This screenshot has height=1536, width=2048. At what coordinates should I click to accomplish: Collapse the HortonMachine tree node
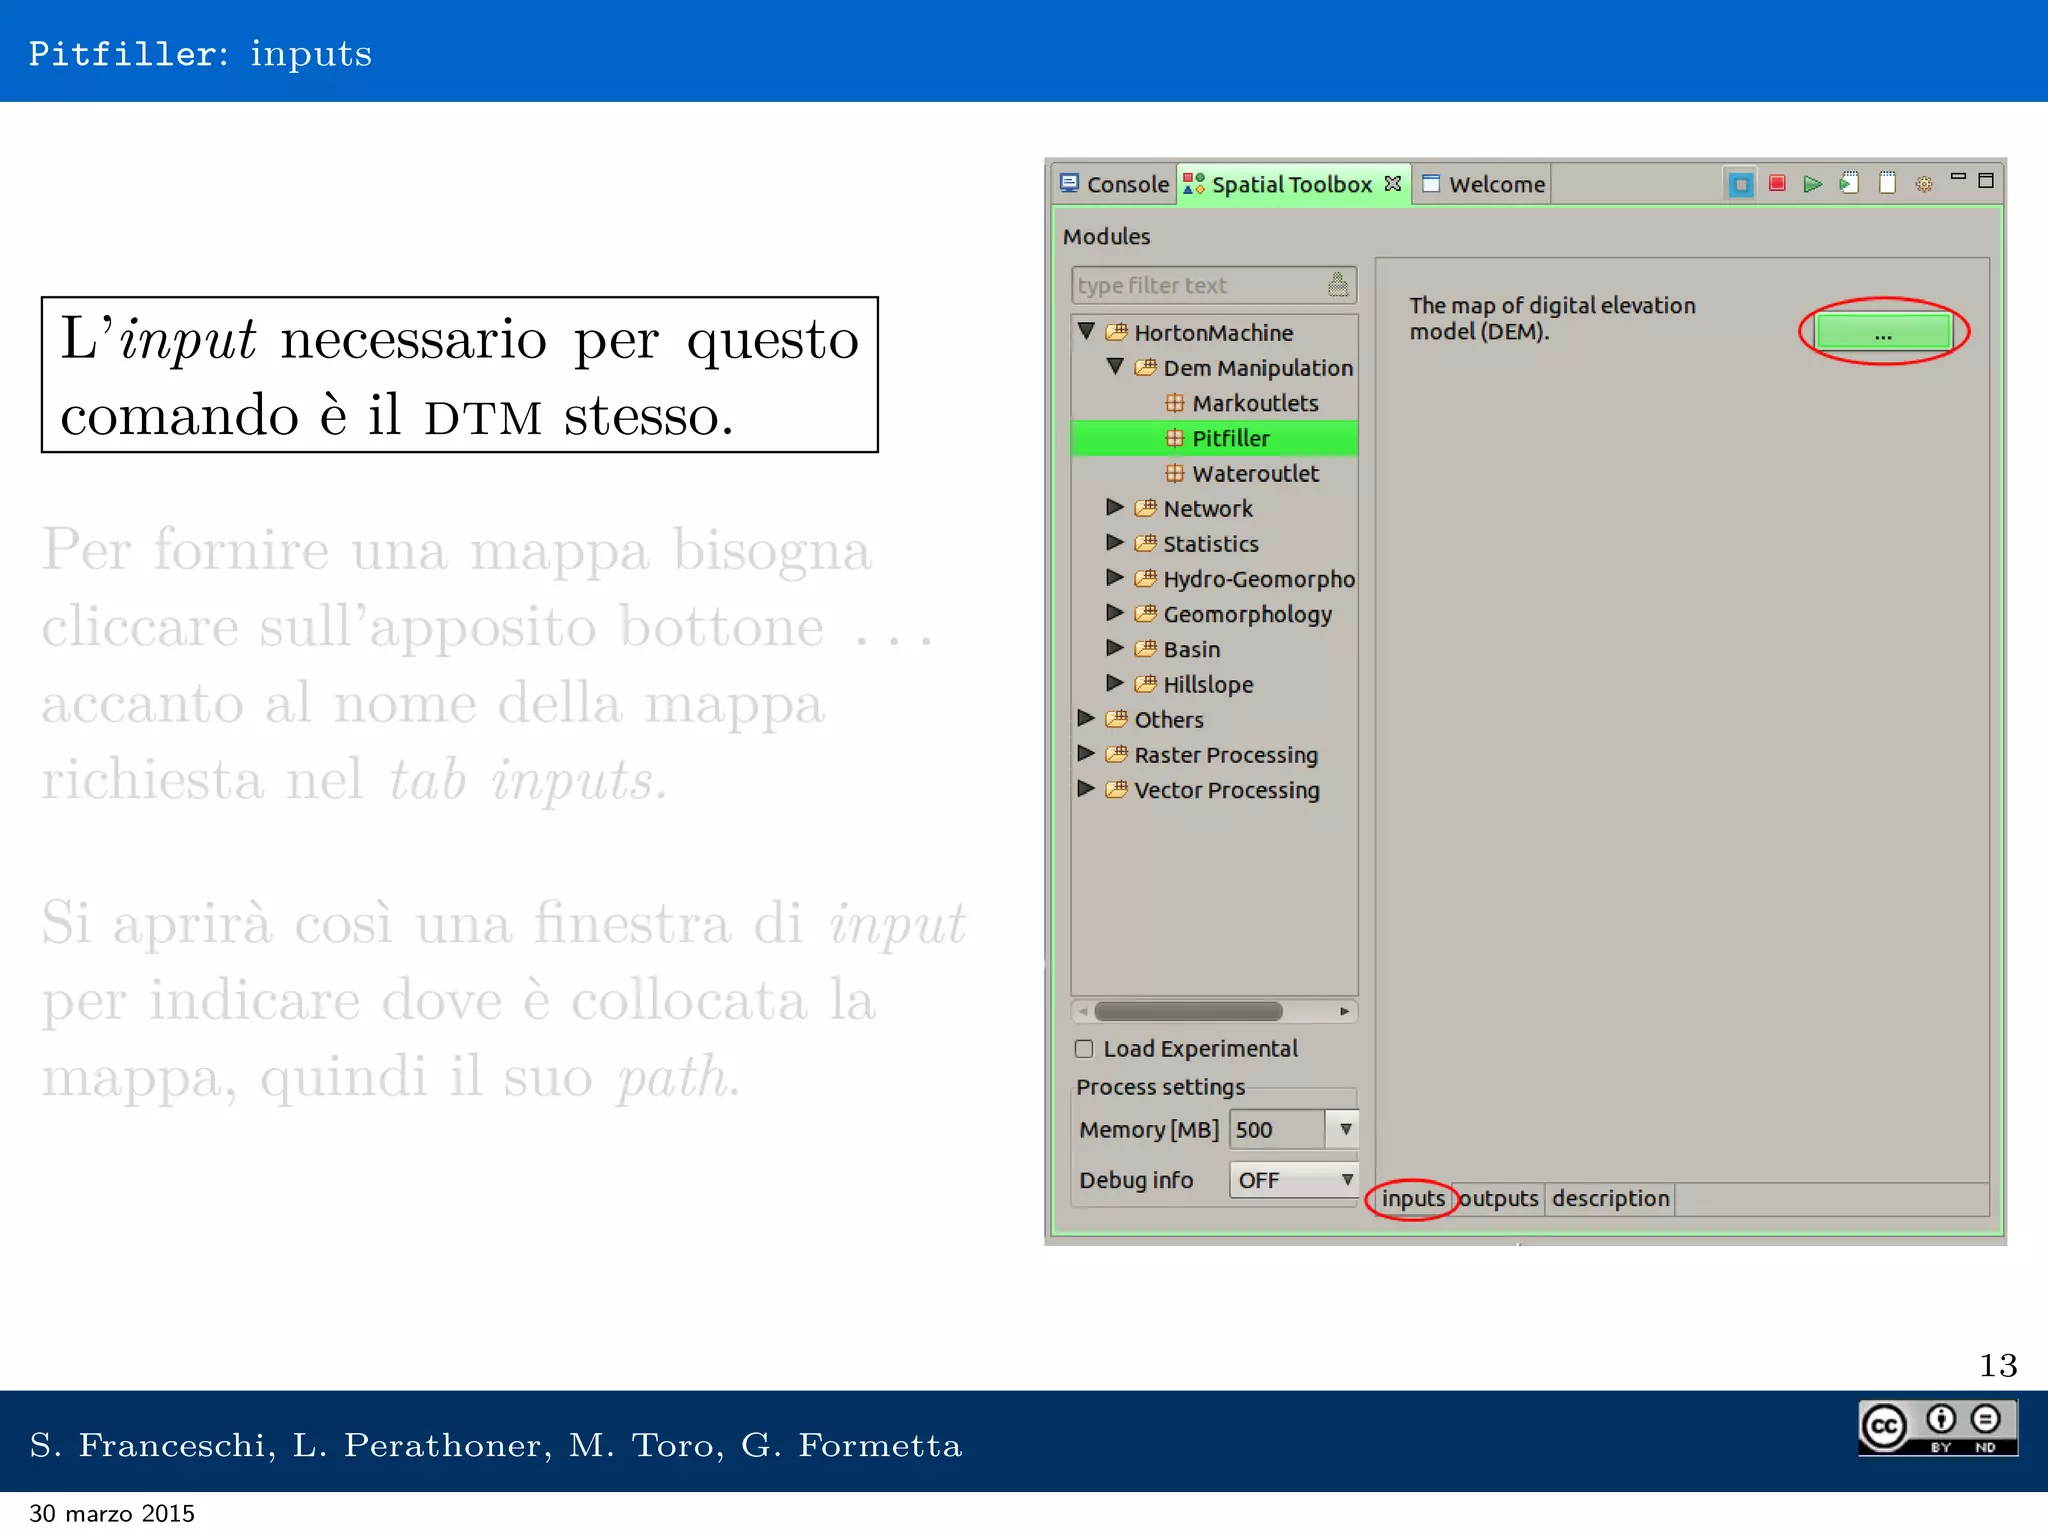(x=1086, y=331)
